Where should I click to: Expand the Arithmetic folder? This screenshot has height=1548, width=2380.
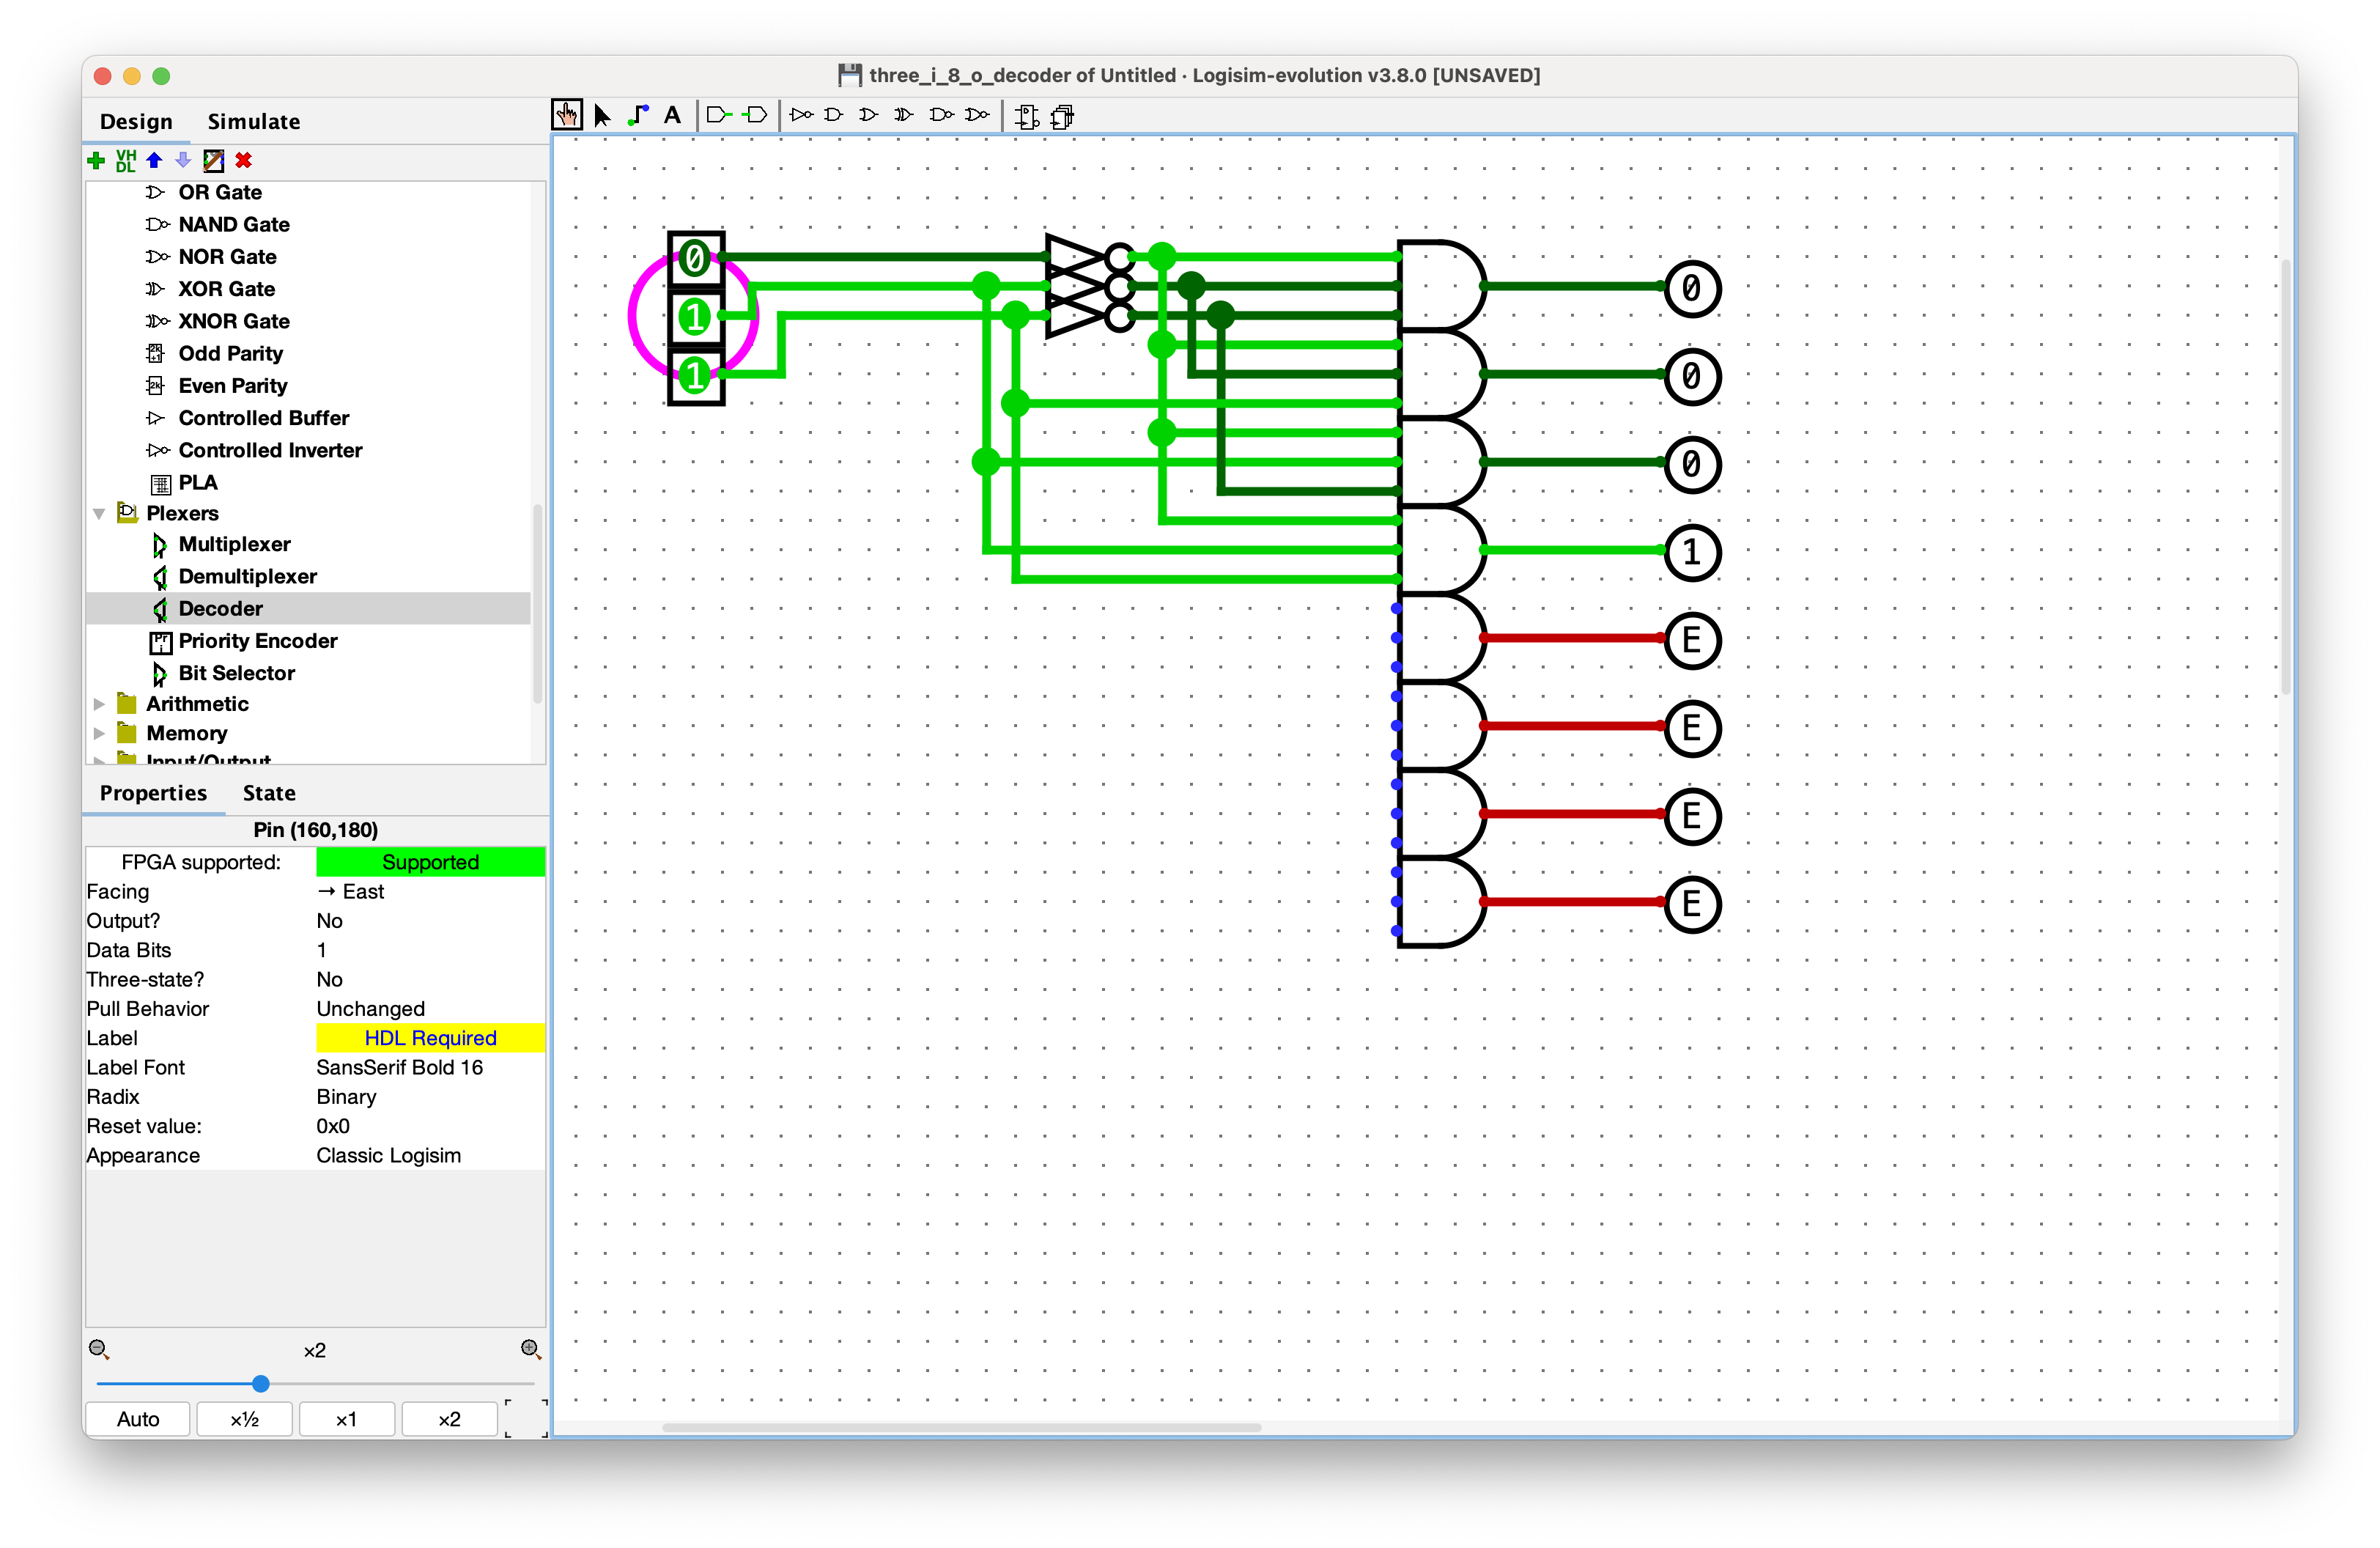click(99, 704)
